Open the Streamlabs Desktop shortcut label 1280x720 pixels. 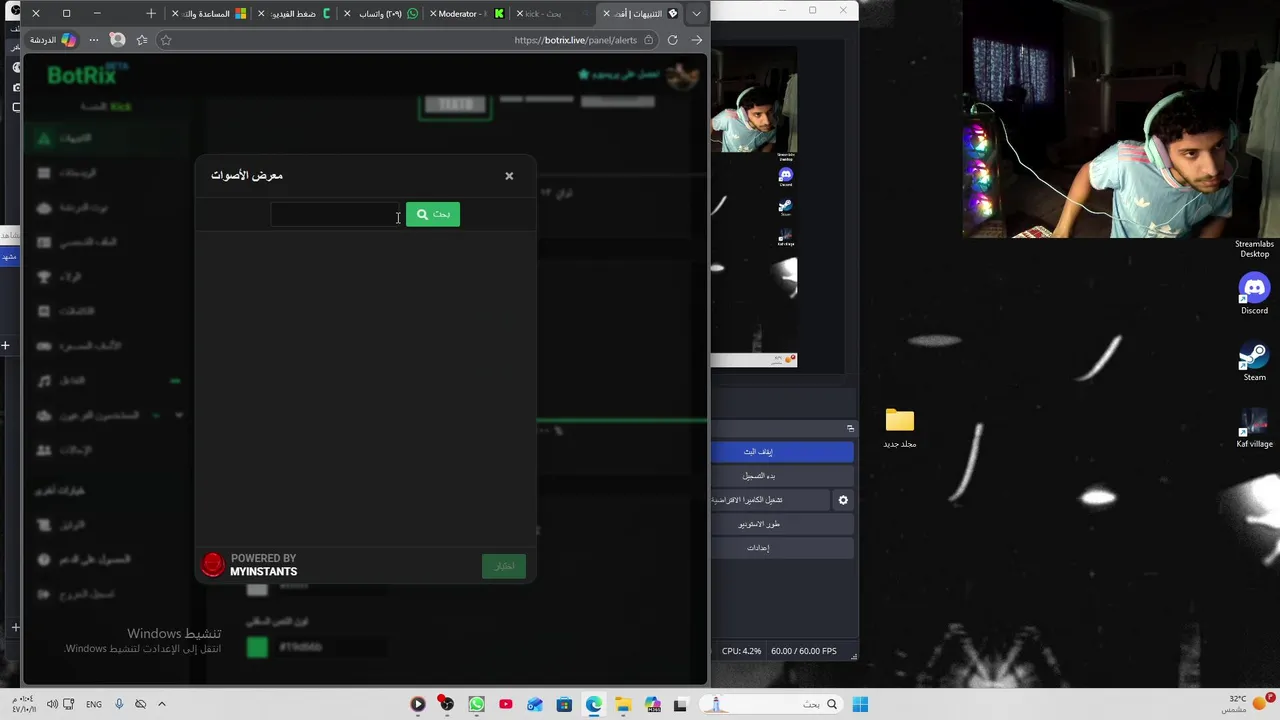(x=1254, y=249)
